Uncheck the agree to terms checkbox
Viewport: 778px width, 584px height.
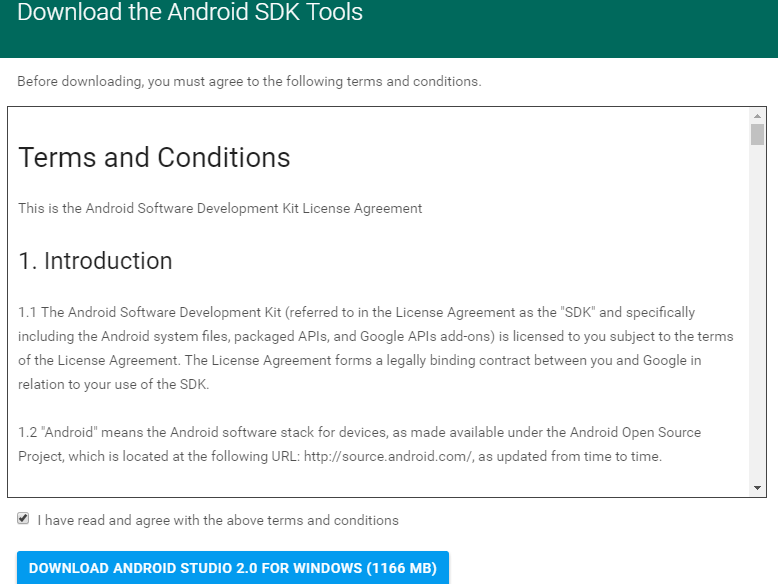click(23, 519)
